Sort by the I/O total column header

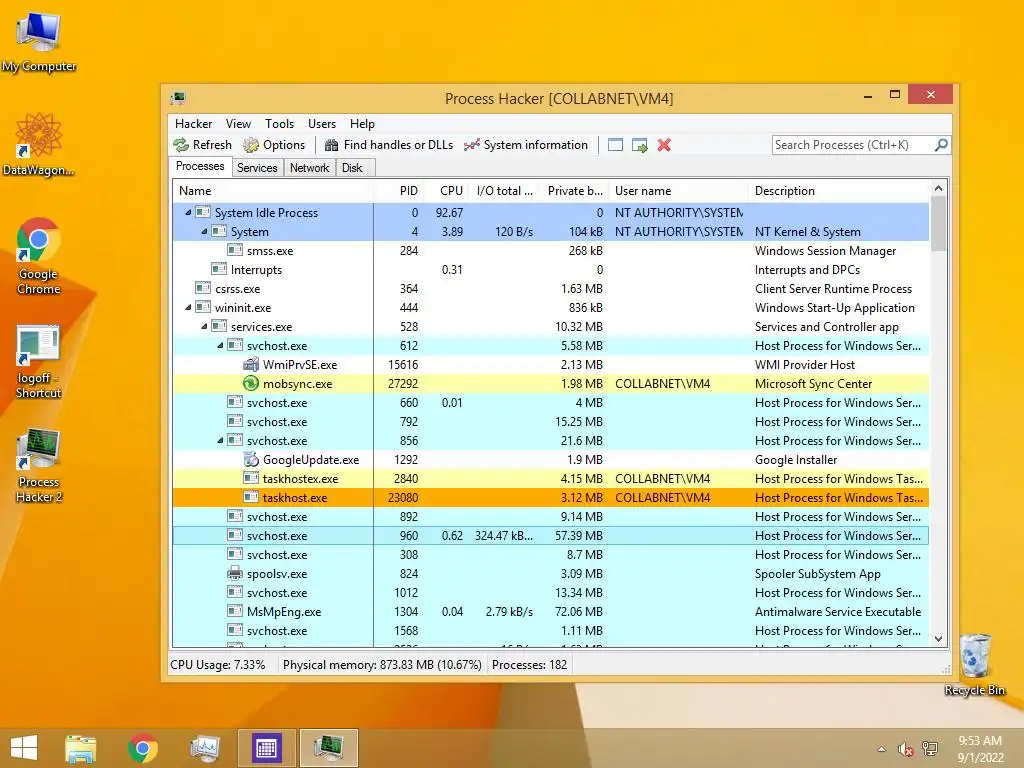(x=504, y=191)
